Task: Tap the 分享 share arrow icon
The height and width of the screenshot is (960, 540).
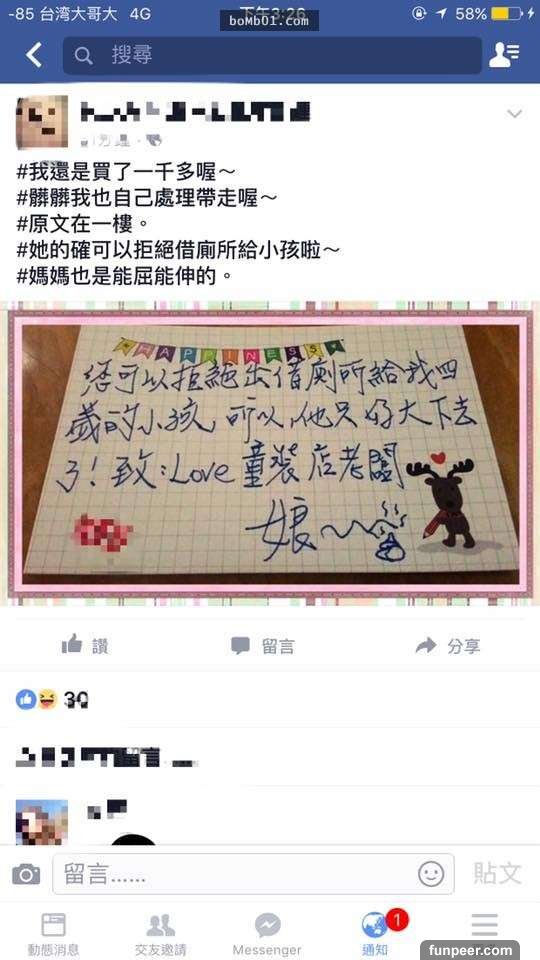Action: click(x=426, y=645)
